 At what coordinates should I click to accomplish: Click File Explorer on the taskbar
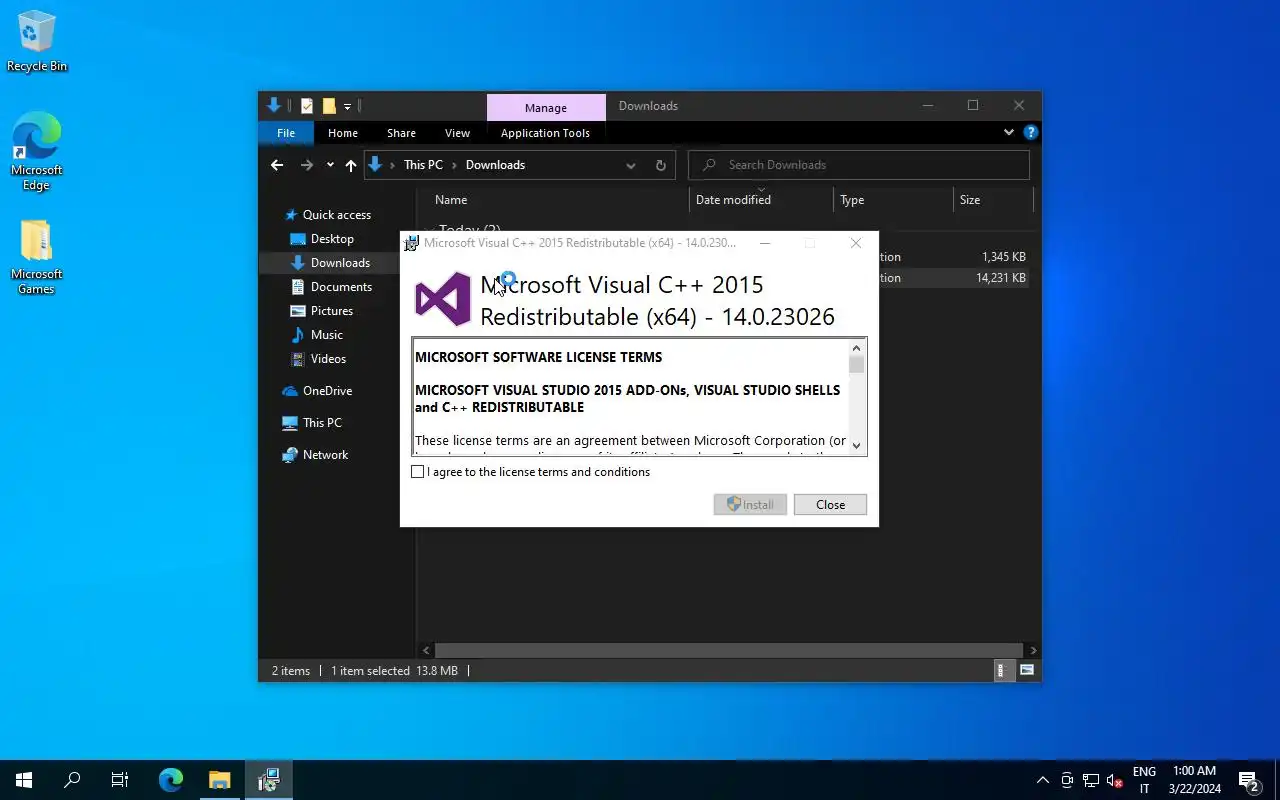tap(219, 780)
